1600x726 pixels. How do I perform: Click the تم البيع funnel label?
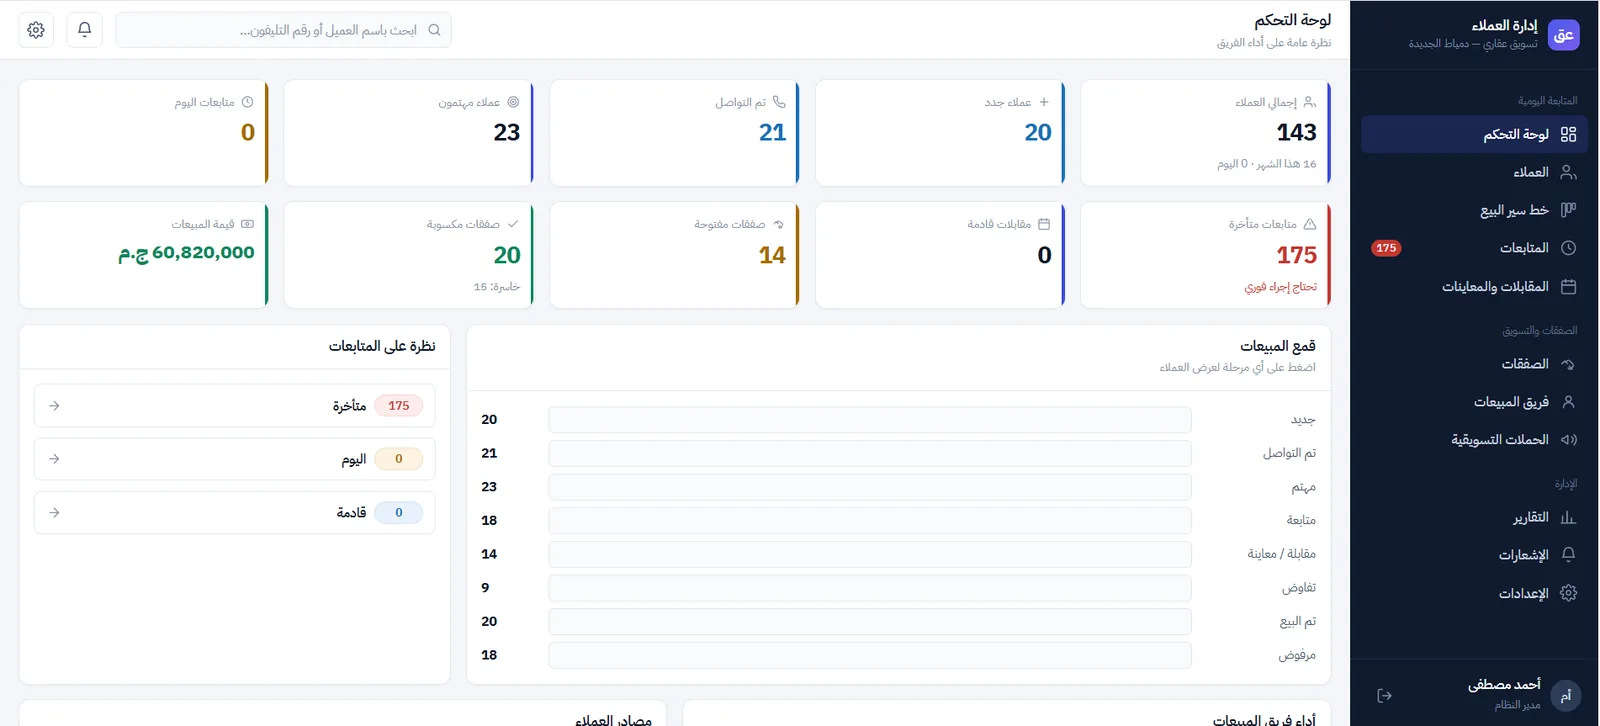(x=1298, y=621)
